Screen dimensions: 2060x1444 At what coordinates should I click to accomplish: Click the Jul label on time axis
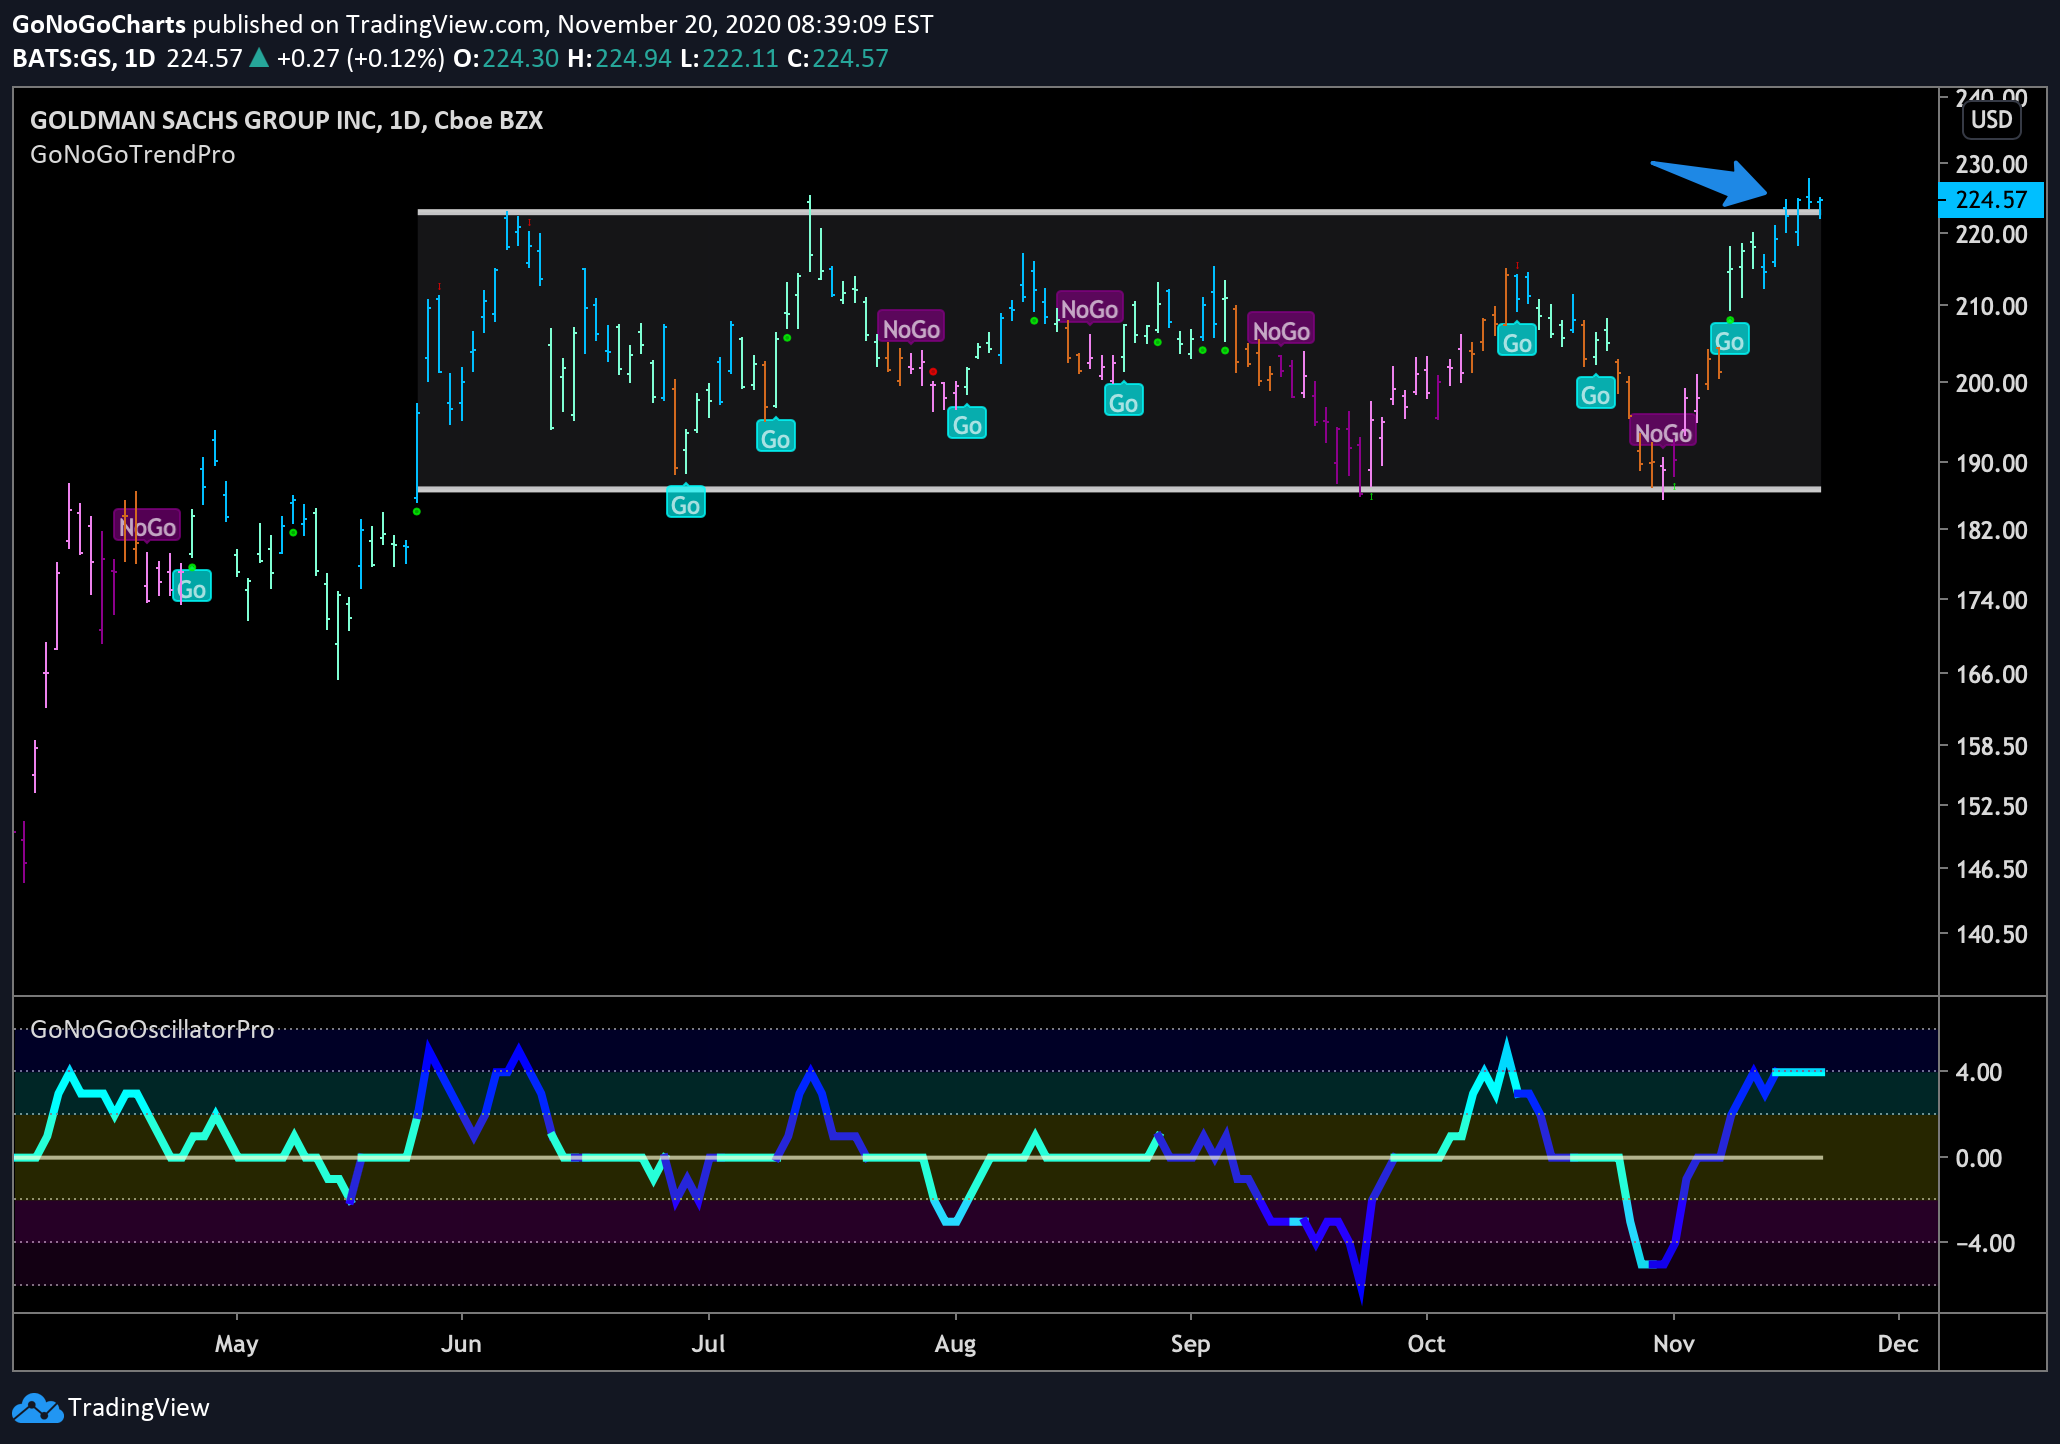(x=708, y=1343)
